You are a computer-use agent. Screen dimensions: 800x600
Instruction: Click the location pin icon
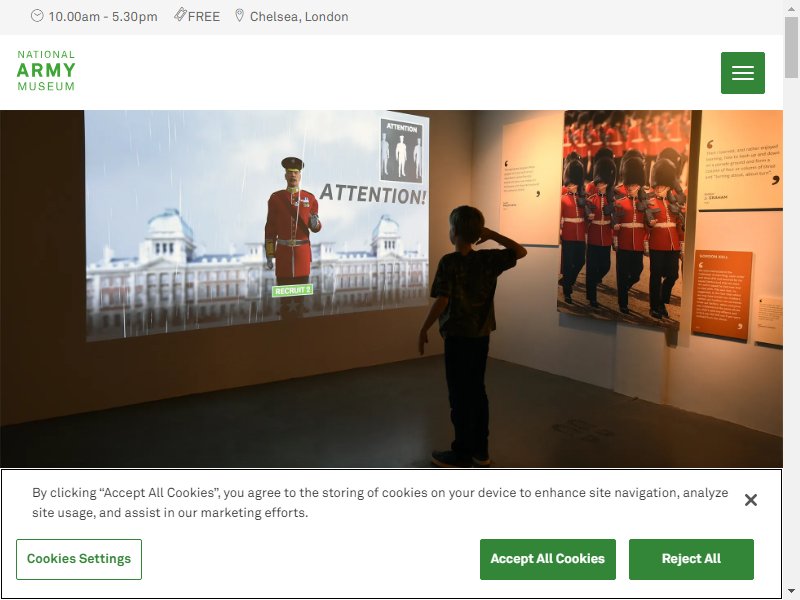239,16
